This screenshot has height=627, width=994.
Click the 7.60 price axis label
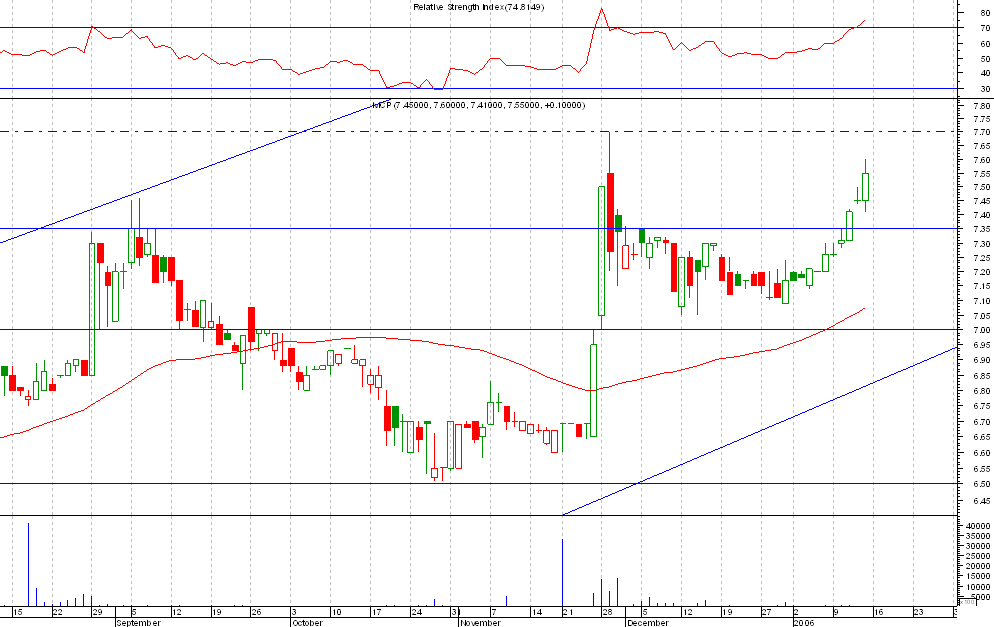pos(981,160)
